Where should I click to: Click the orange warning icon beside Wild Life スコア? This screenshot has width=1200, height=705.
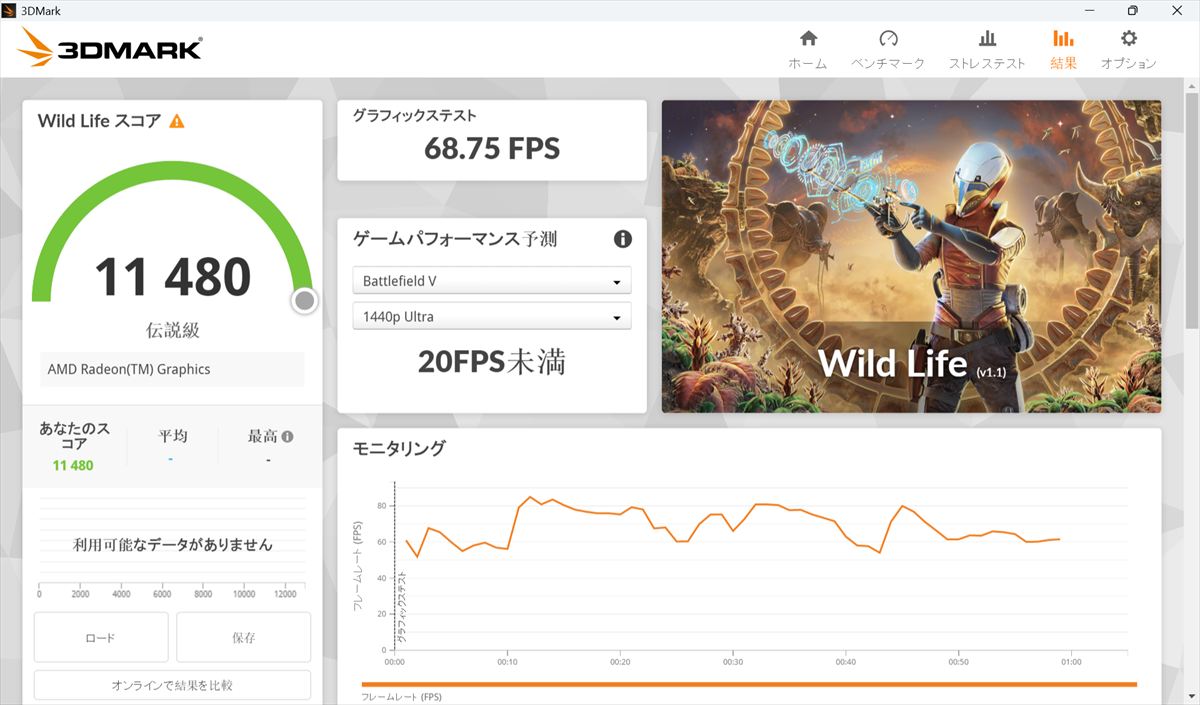coord(177,121)
